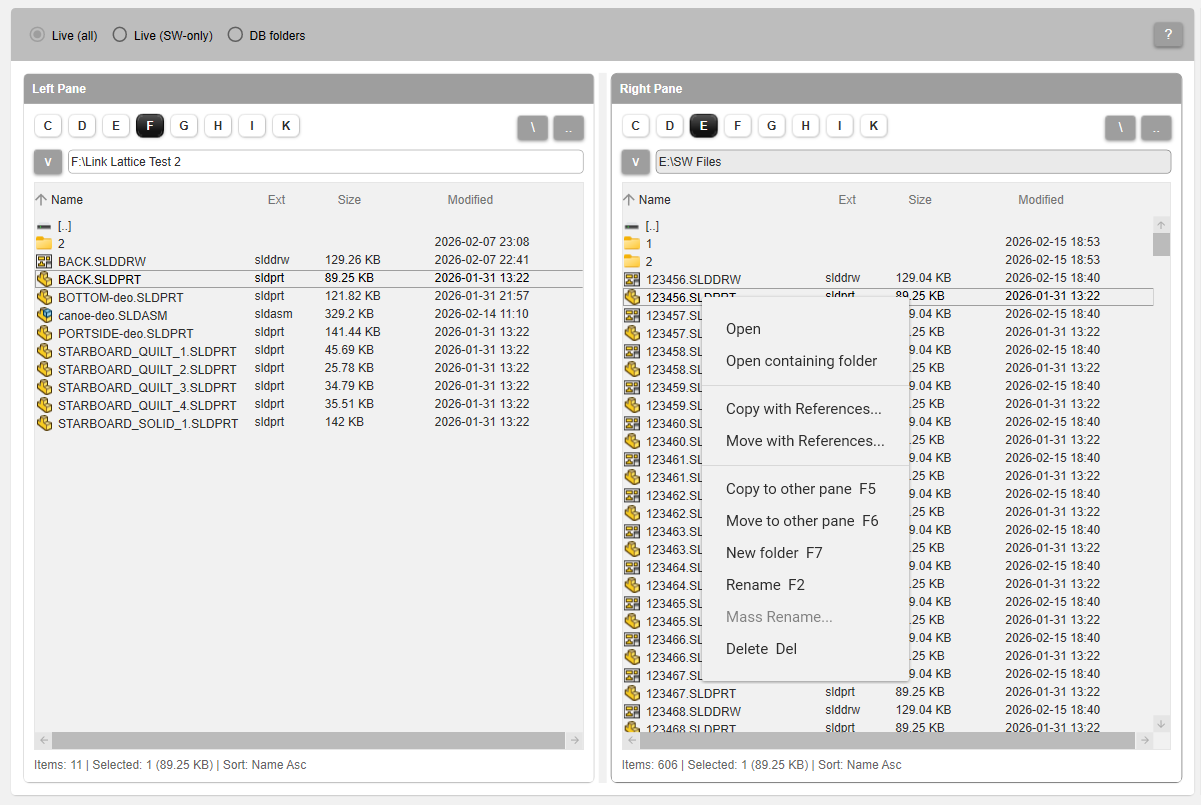Switch right pane to drive I
This screenshot has height=805, width=1201.
(840, 126)
